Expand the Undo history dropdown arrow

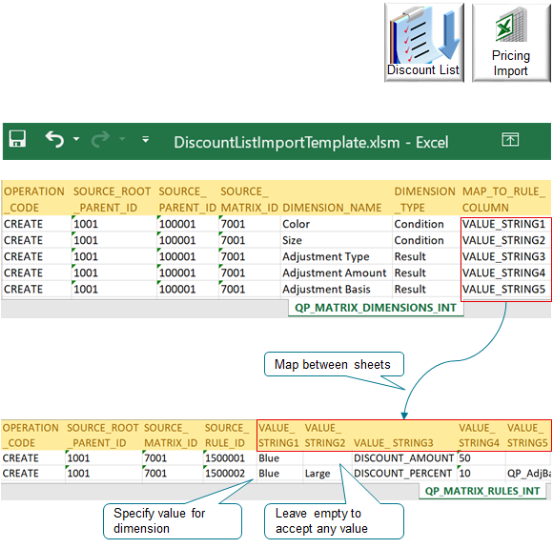pyautogui.click(x=76, y=139)
